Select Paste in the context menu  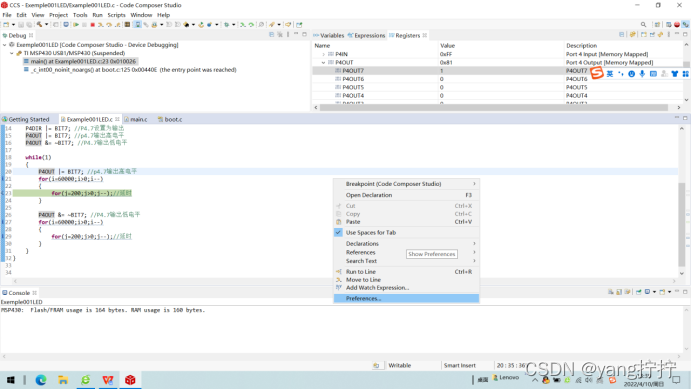pos(406,222)
